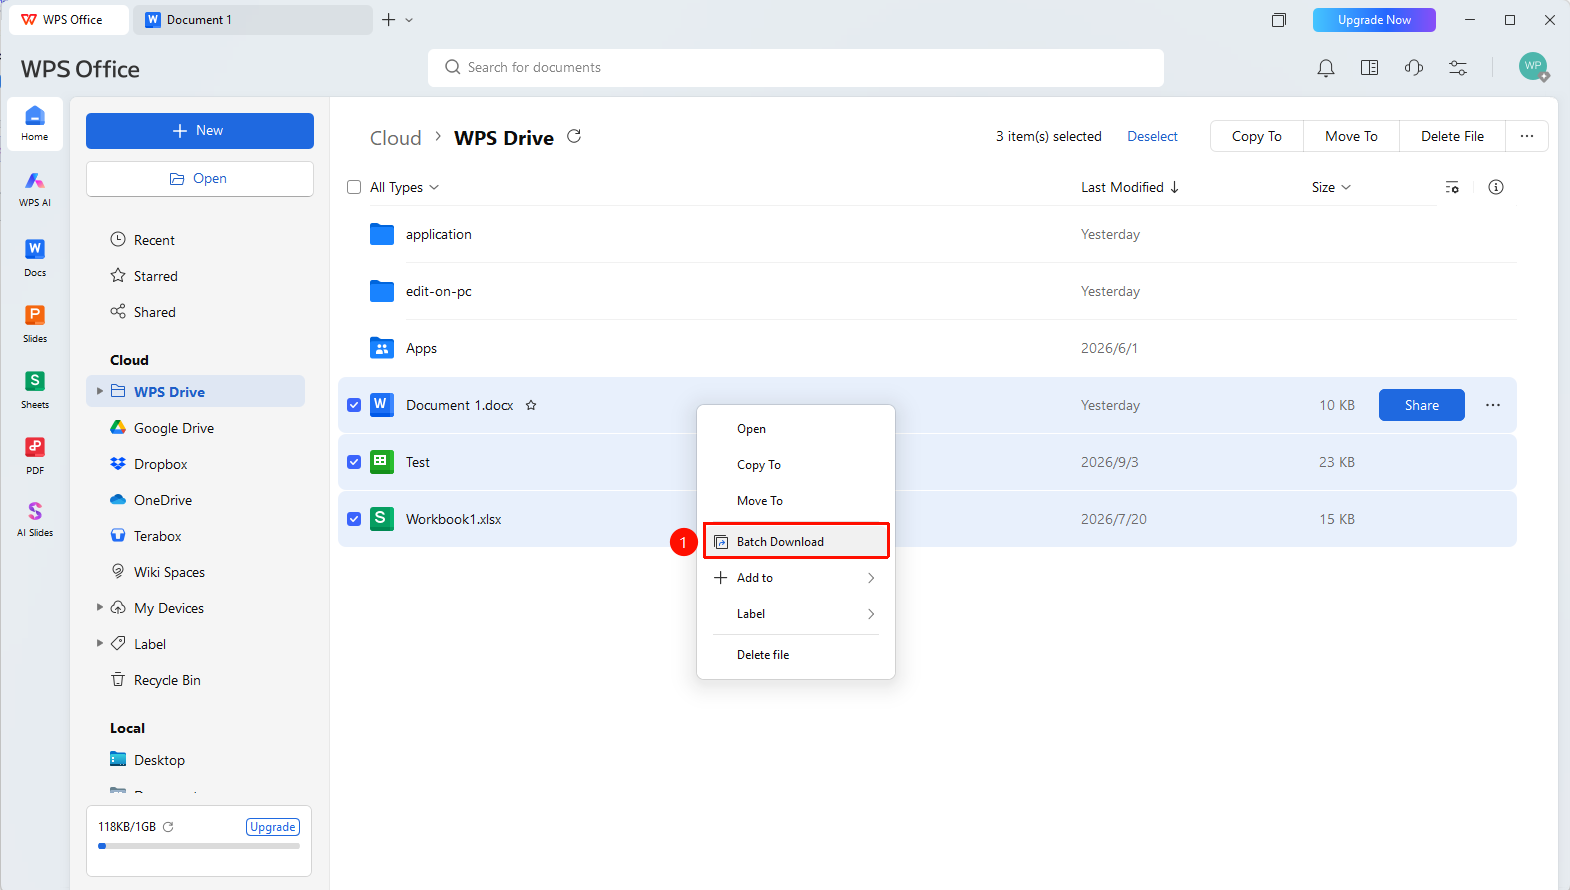The height and width of the screenshot is (890, 1570).
Task: Click the Deselect link
Action: (1152, 136)
